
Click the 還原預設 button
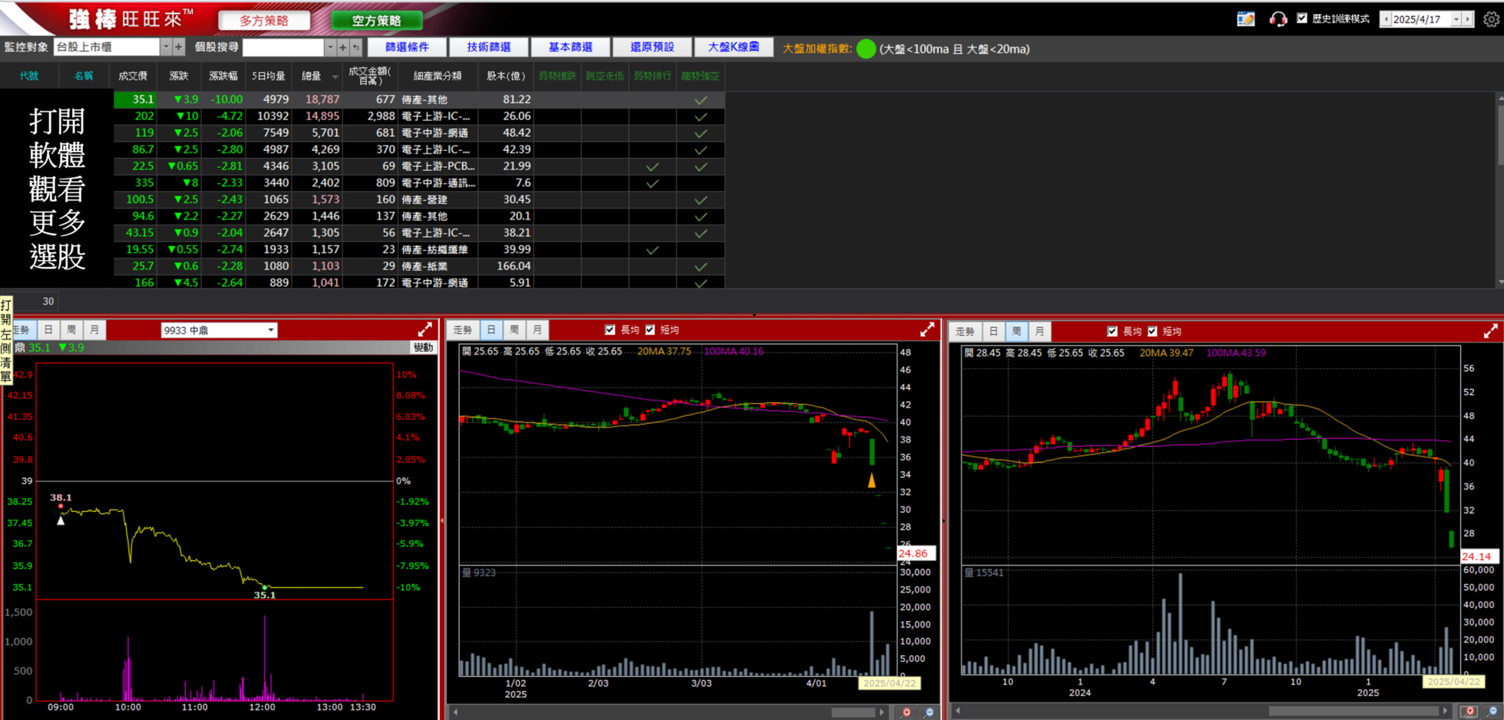click(x=652, y=47)
